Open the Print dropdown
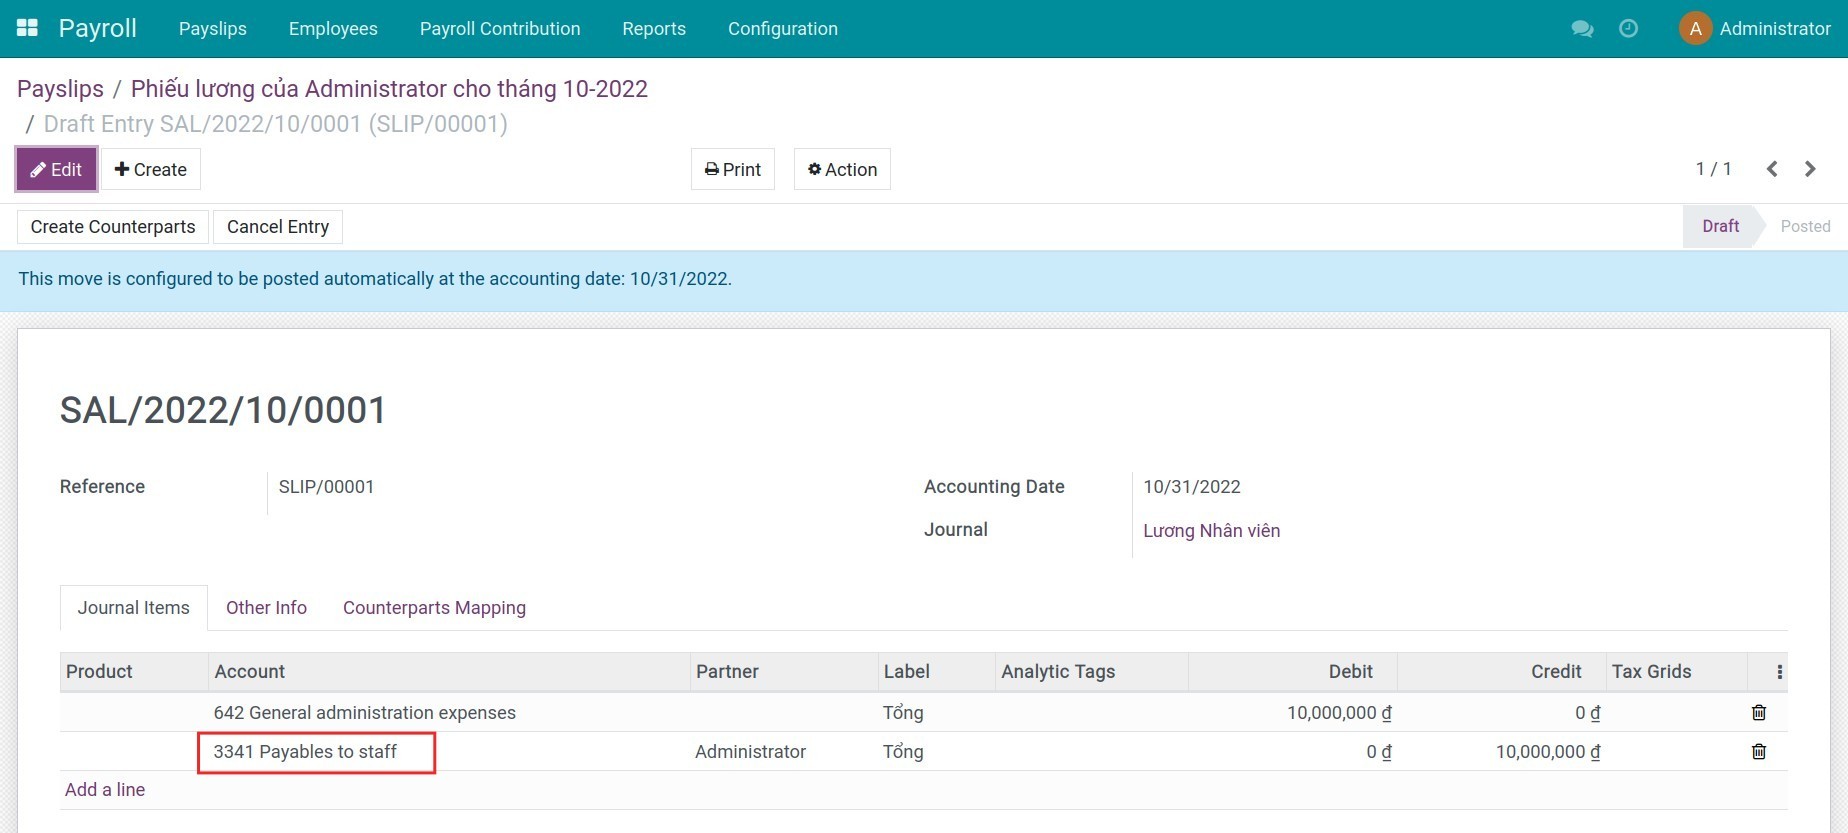 coord(733,170)
